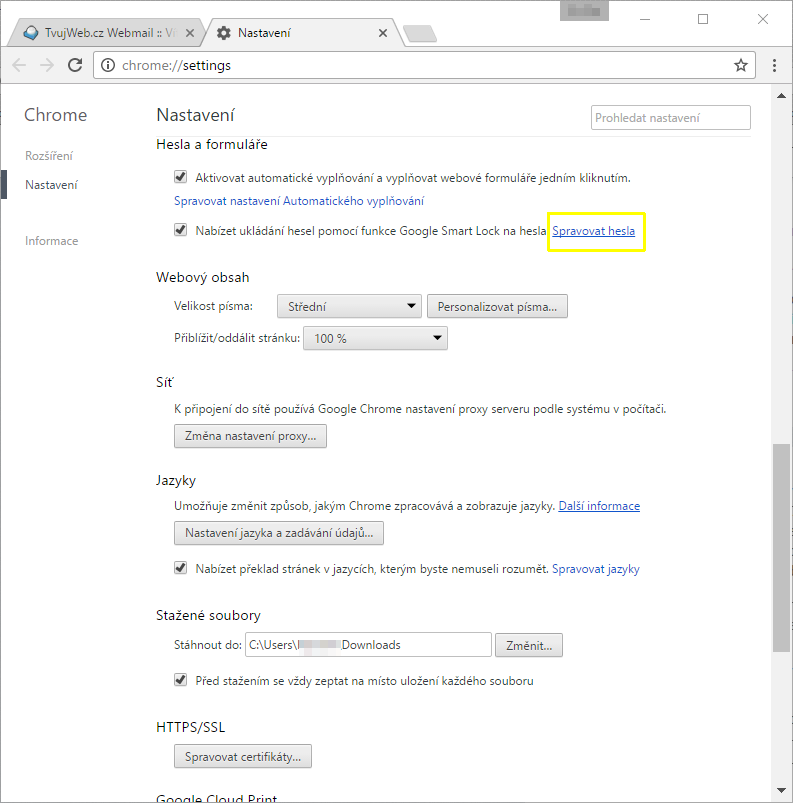Open Rozšíření in the left sidebar
The image size is (793, 803).
49,156
